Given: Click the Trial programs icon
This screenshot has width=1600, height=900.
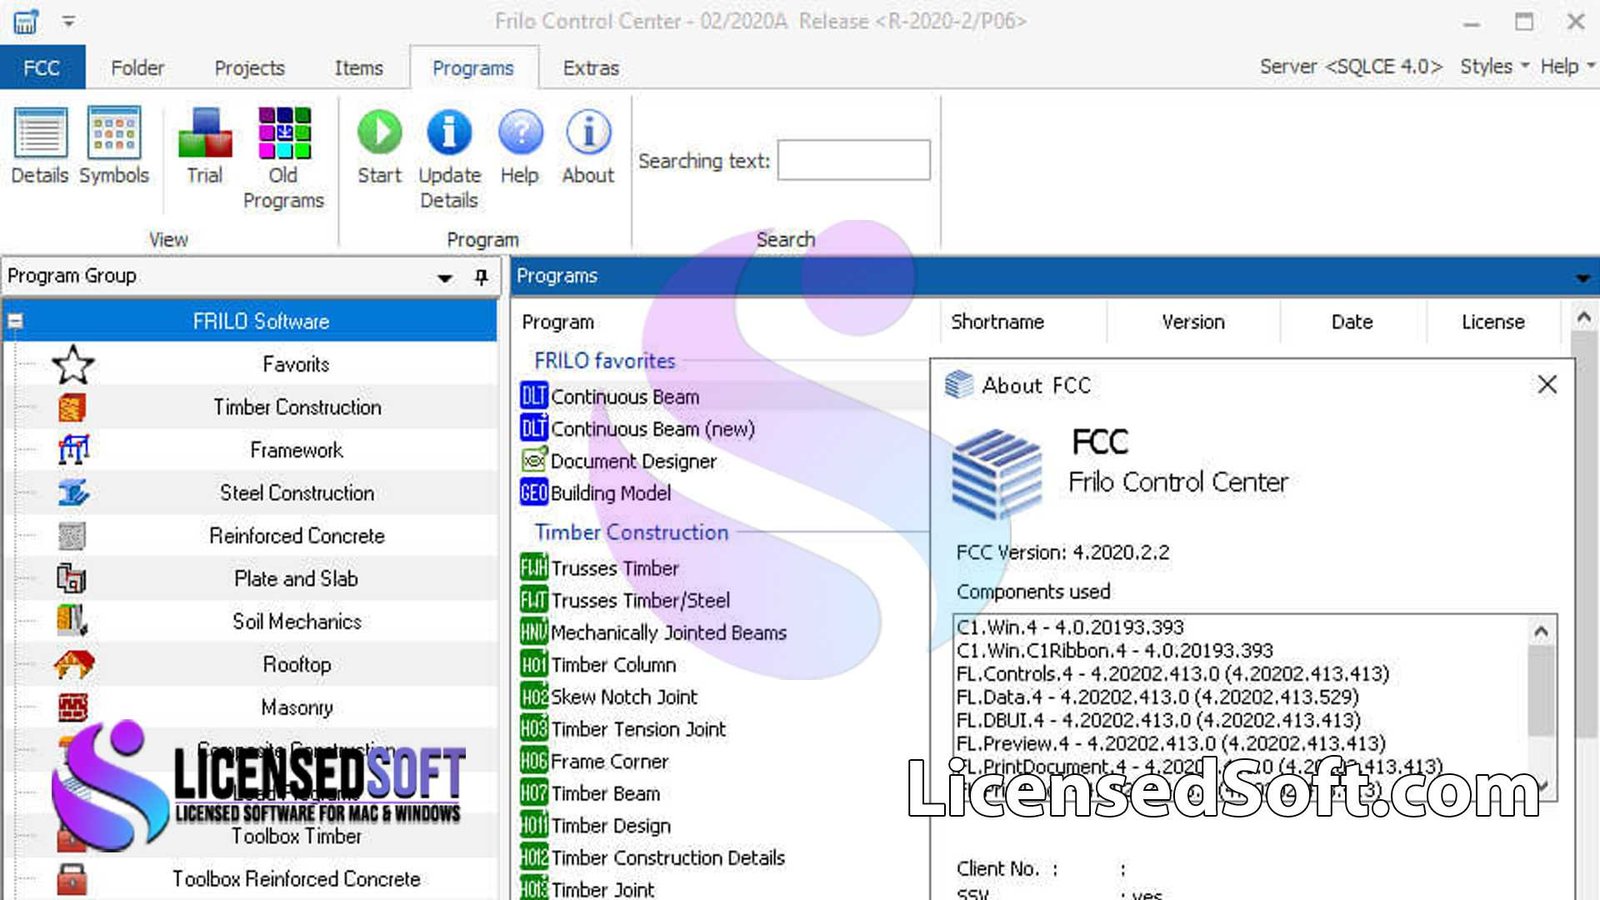Looking at the screenshot, I should 205,146.
